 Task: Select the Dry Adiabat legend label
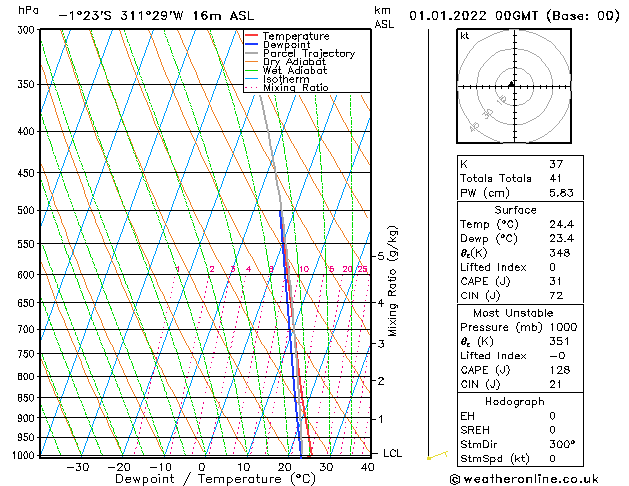click(294, 62)
